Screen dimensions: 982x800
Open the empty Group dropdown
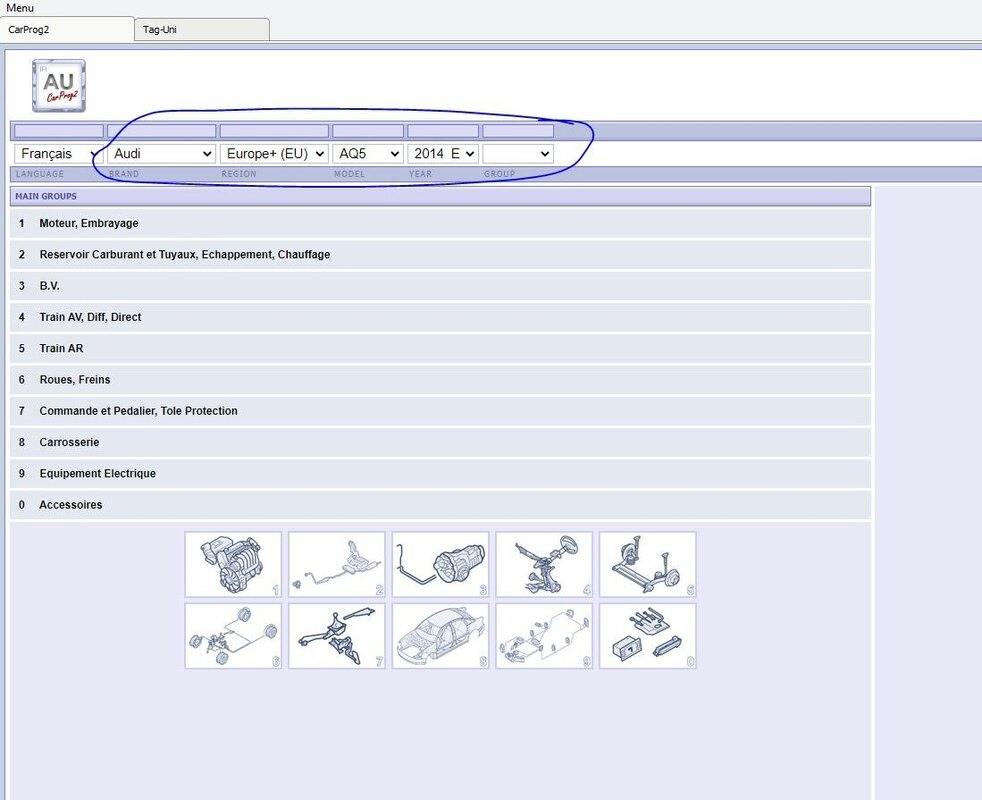pyautogui.click(x=518, y=154)
